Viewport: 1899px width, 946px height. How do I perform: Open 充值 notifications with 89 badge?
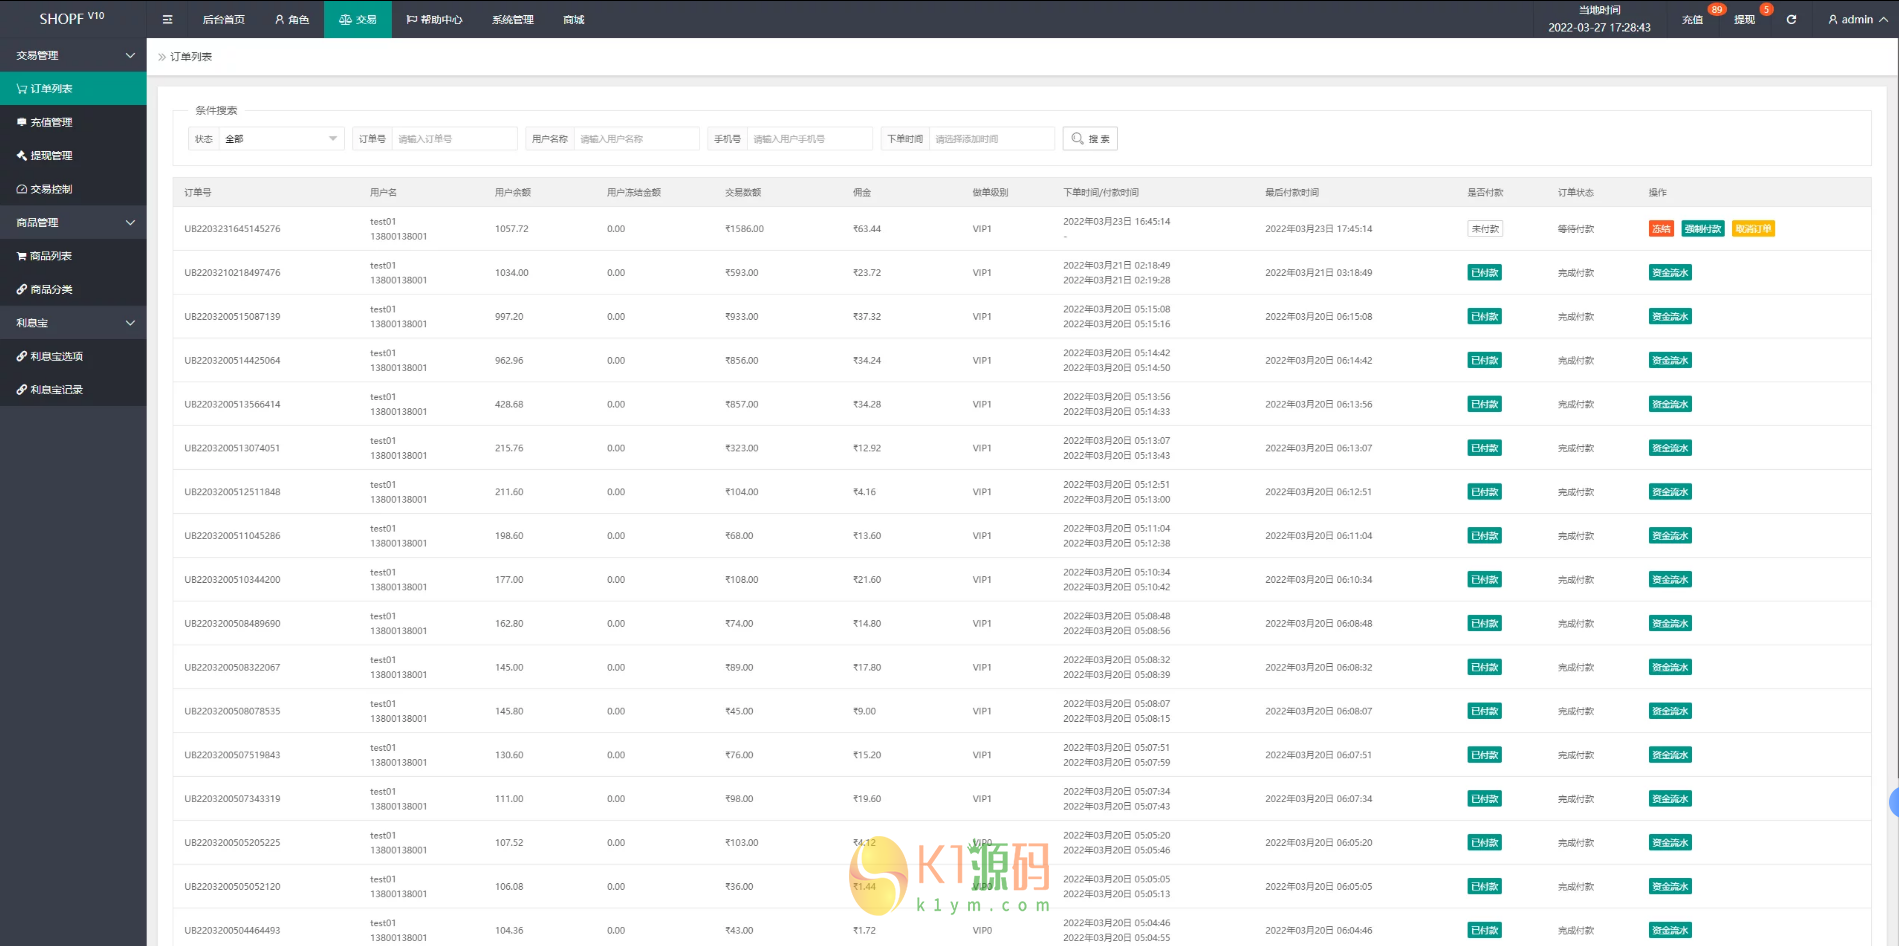(x=1692, y=19)
